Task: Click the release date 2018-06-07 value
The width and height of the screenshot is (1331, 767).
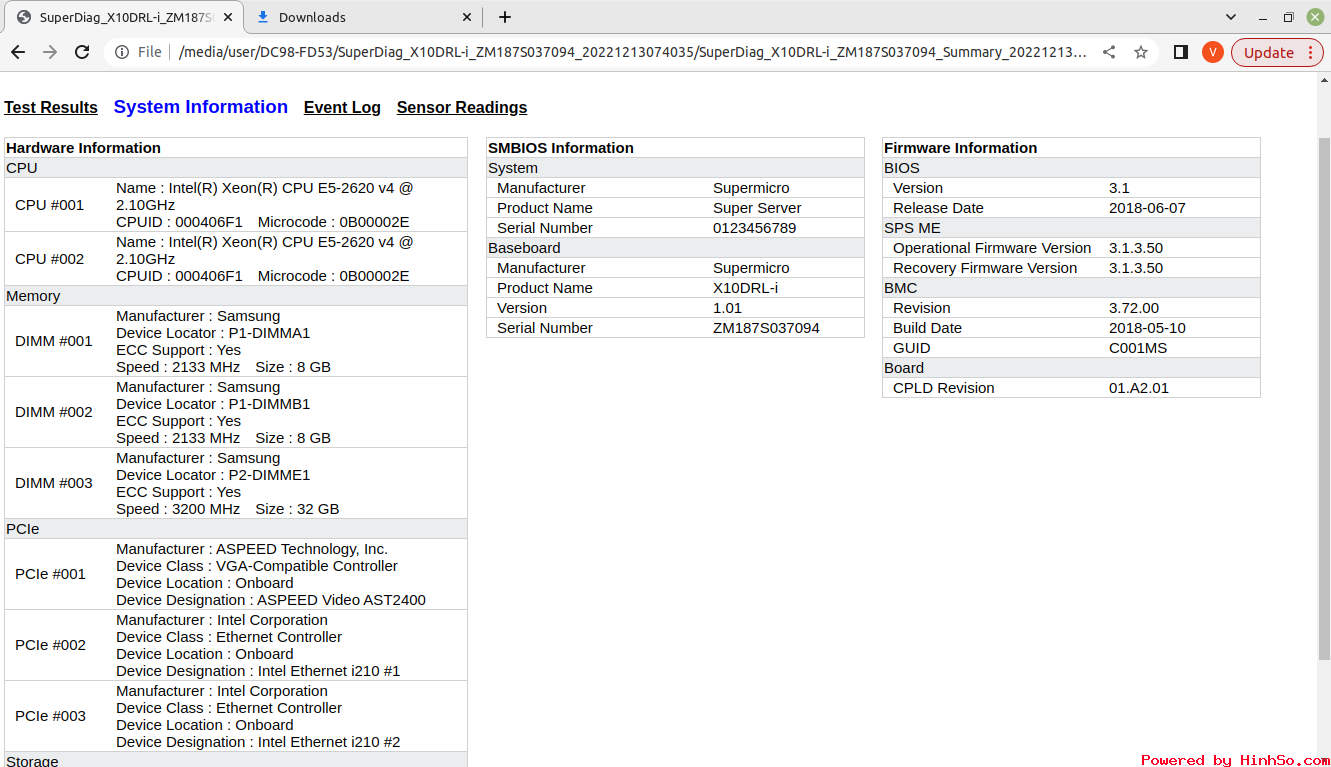Action: [1147, 208]
